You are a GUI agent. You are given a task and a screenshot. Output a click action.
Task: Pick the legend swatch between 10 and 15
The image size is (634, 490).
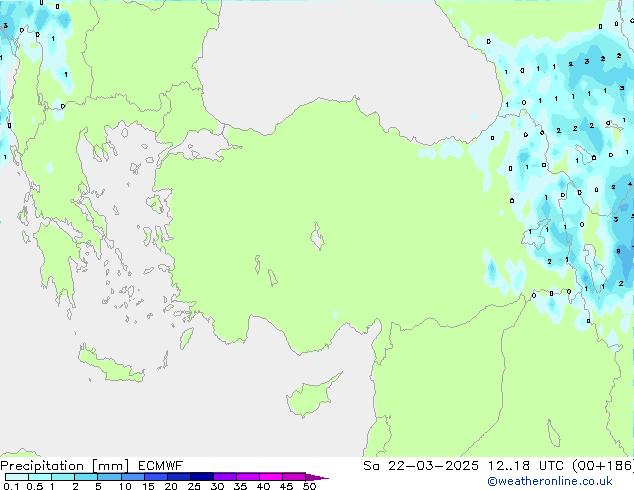coord(132,477)
